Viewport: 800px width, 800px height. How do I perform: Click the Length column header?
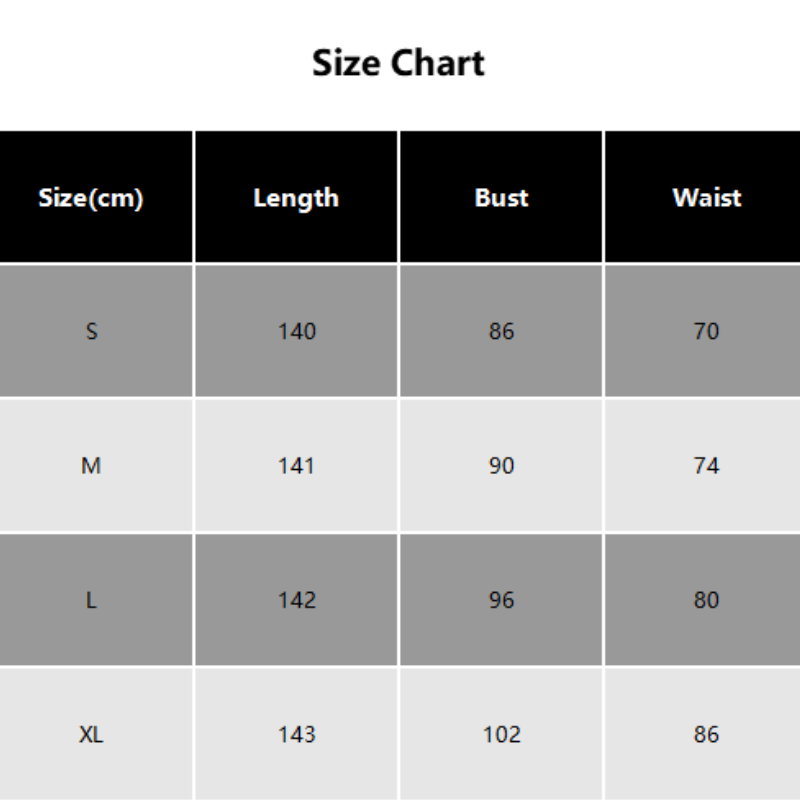(x=296, y=198)
